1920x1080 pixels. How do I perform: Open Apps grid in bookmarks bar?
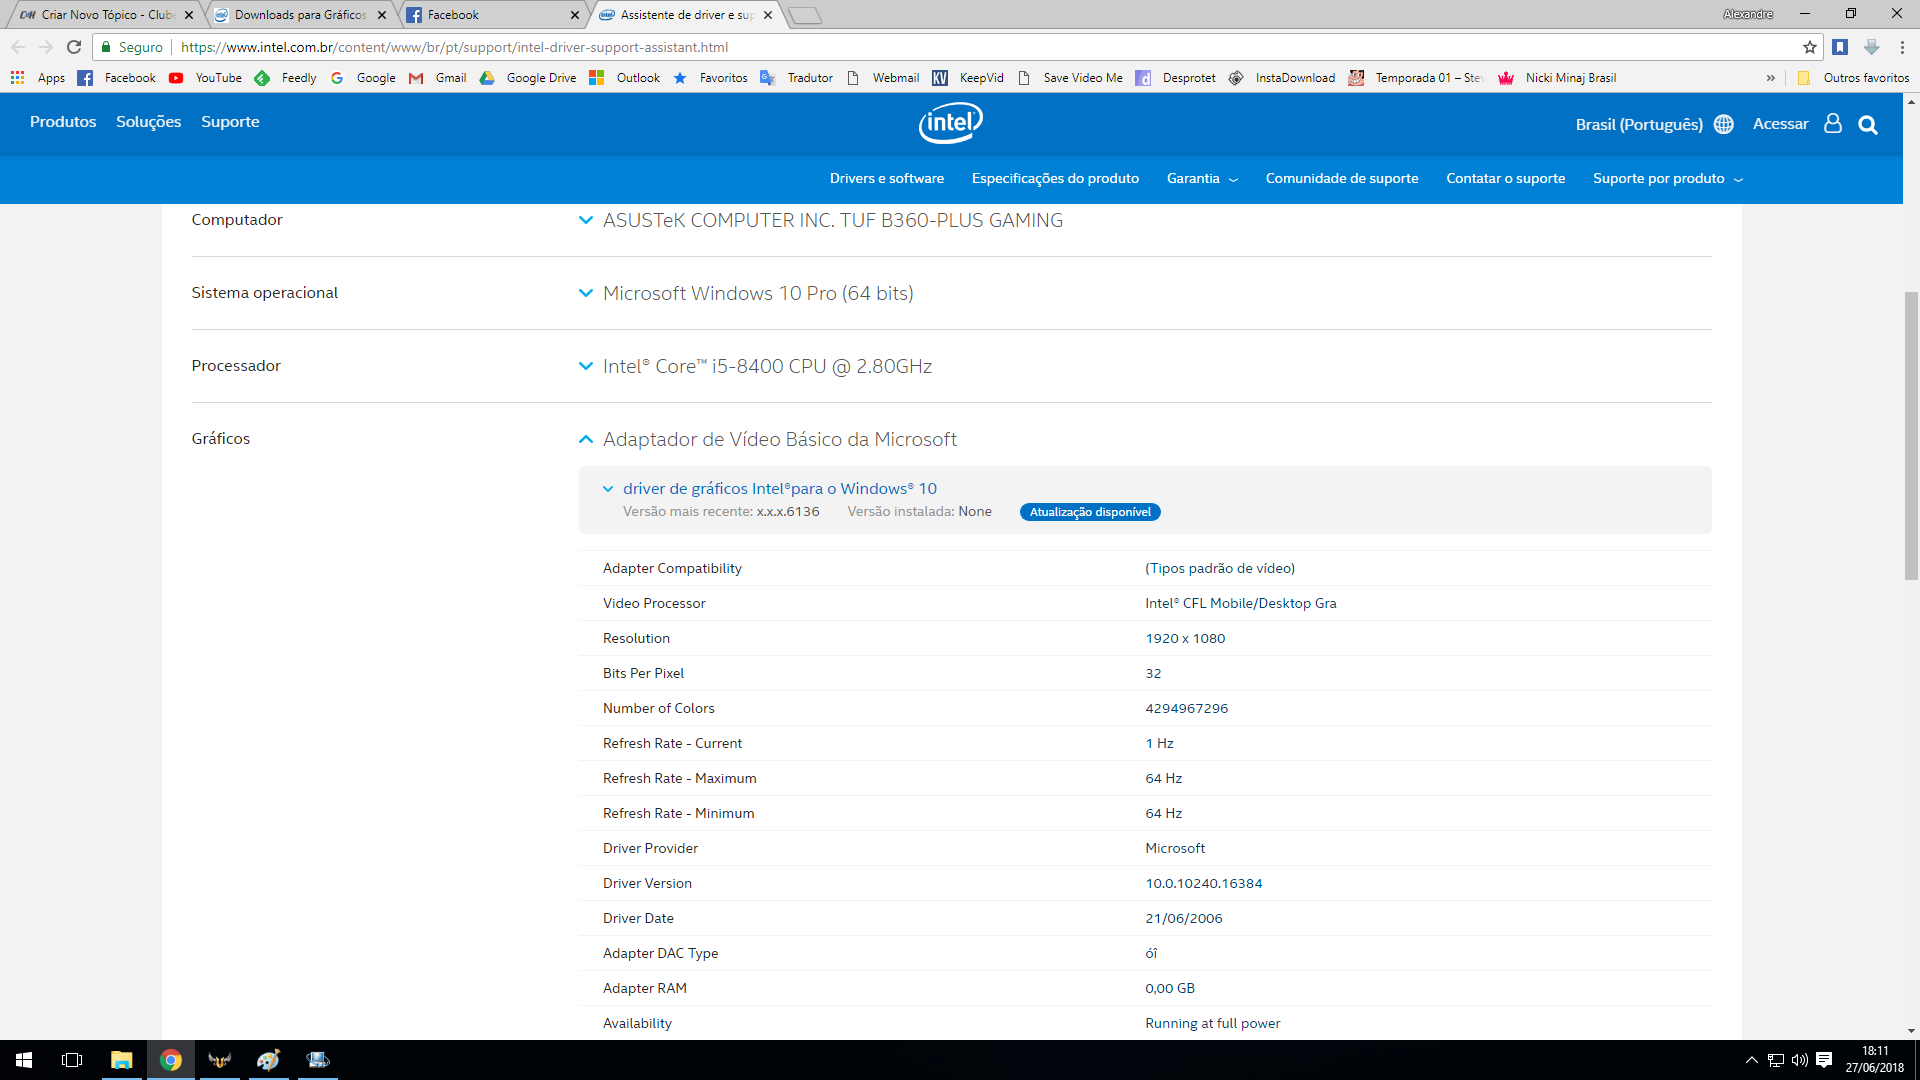[x=38, y=78]
